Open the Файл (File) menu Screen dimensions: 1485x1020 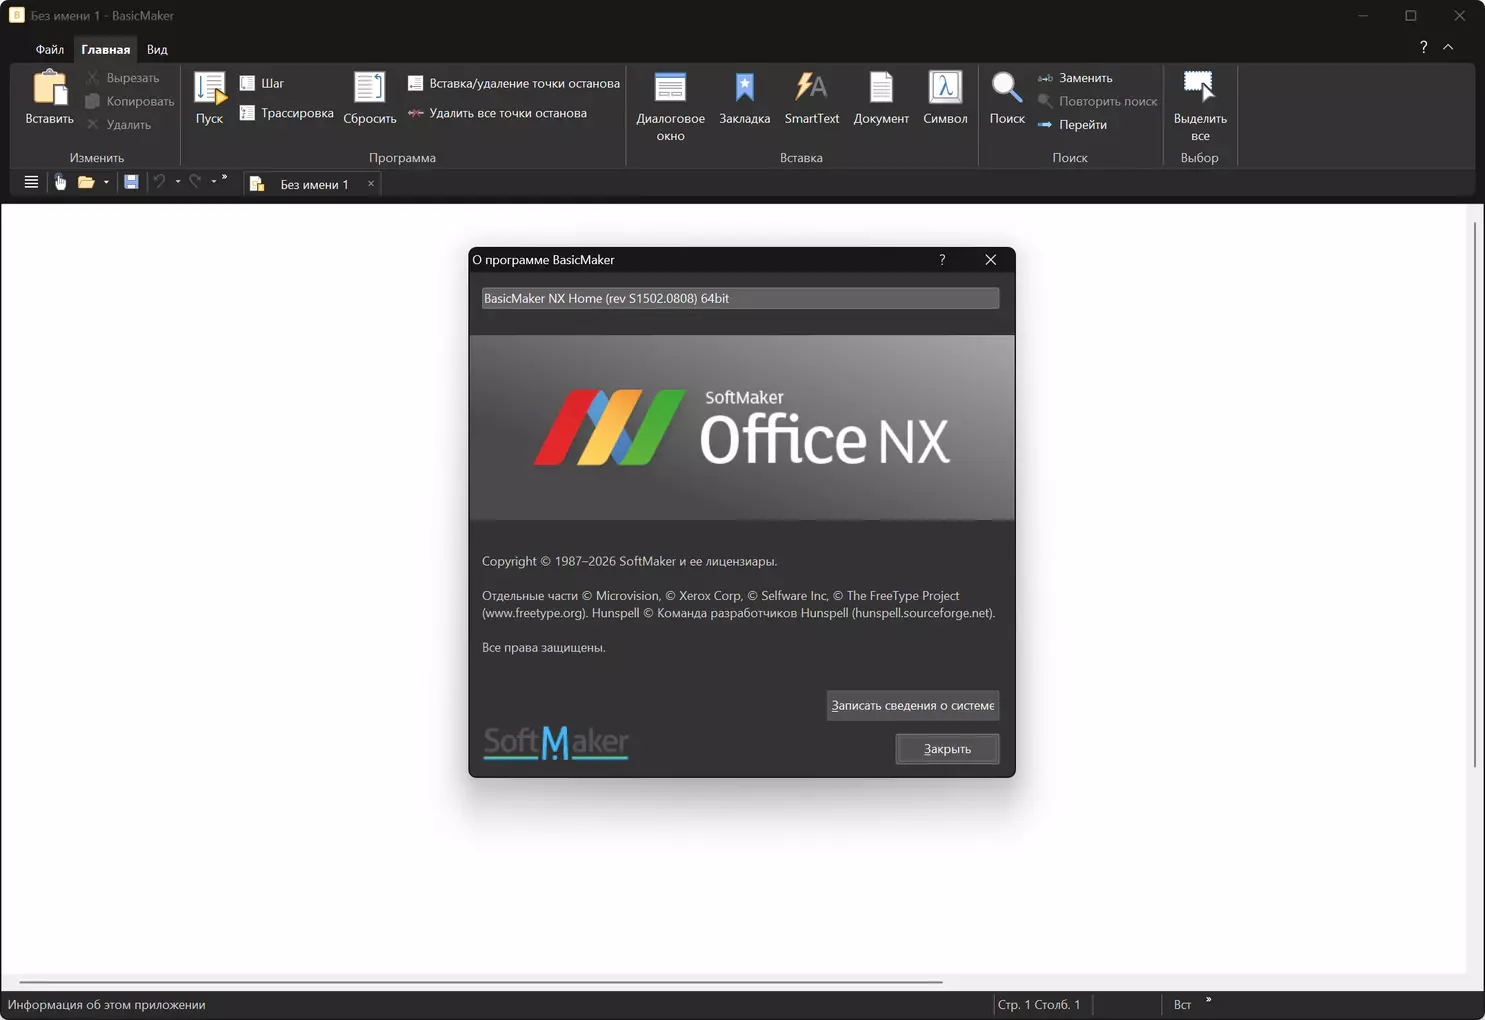(49, 49)
